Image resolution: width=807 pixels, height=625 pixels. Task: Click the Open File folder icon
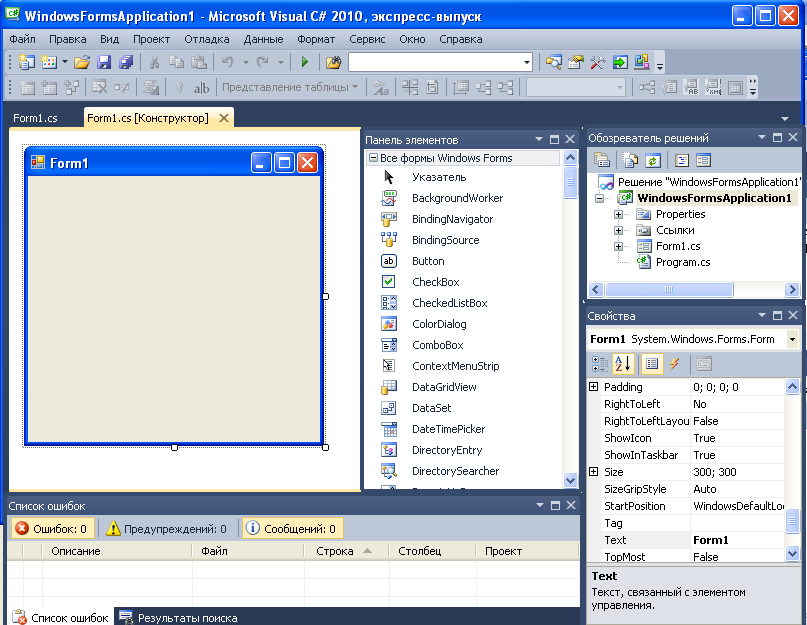click(x=82, y=62)
